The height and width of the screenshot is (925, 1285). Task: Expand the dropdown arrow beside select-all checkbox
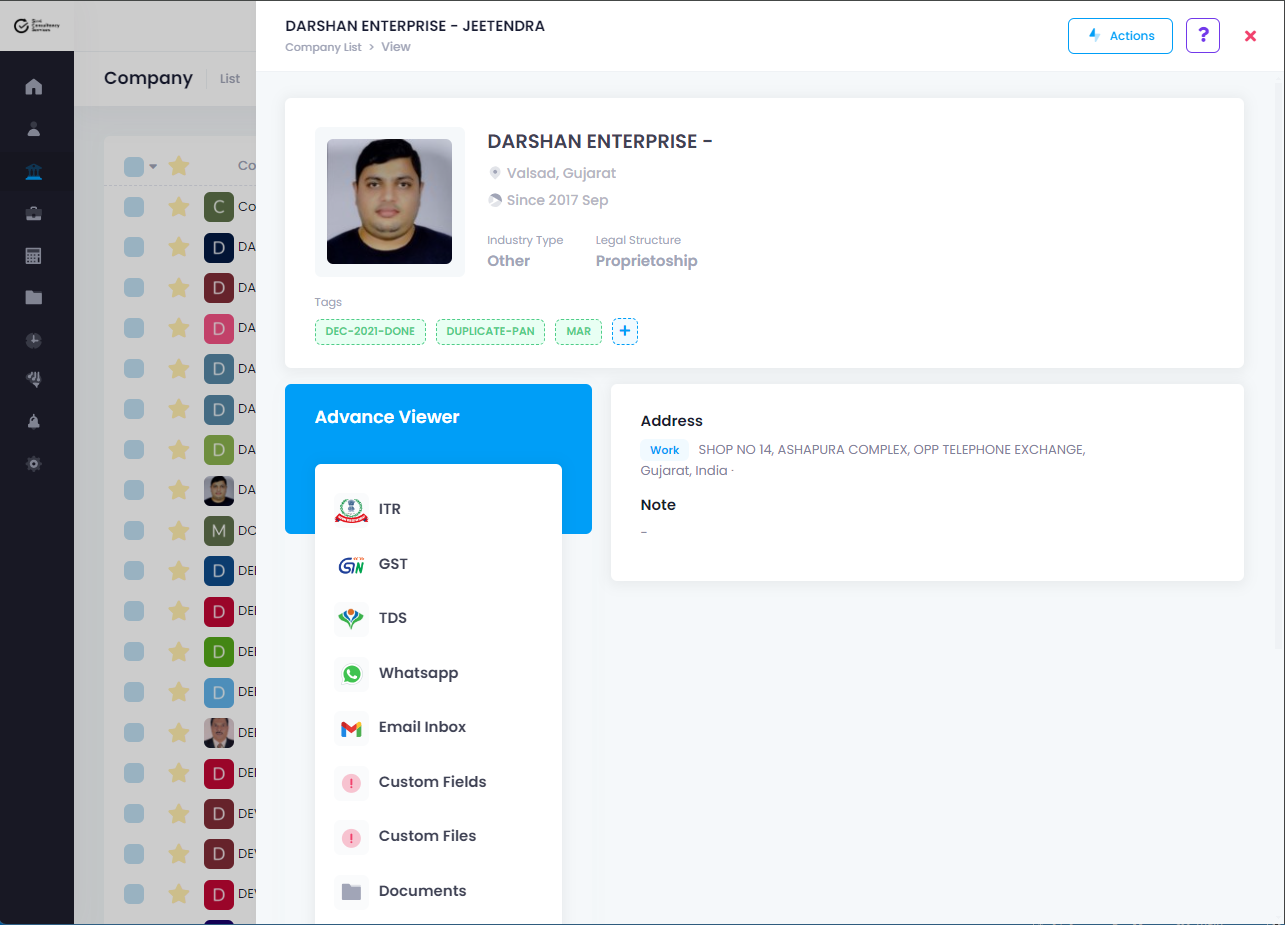click(153, 167)
